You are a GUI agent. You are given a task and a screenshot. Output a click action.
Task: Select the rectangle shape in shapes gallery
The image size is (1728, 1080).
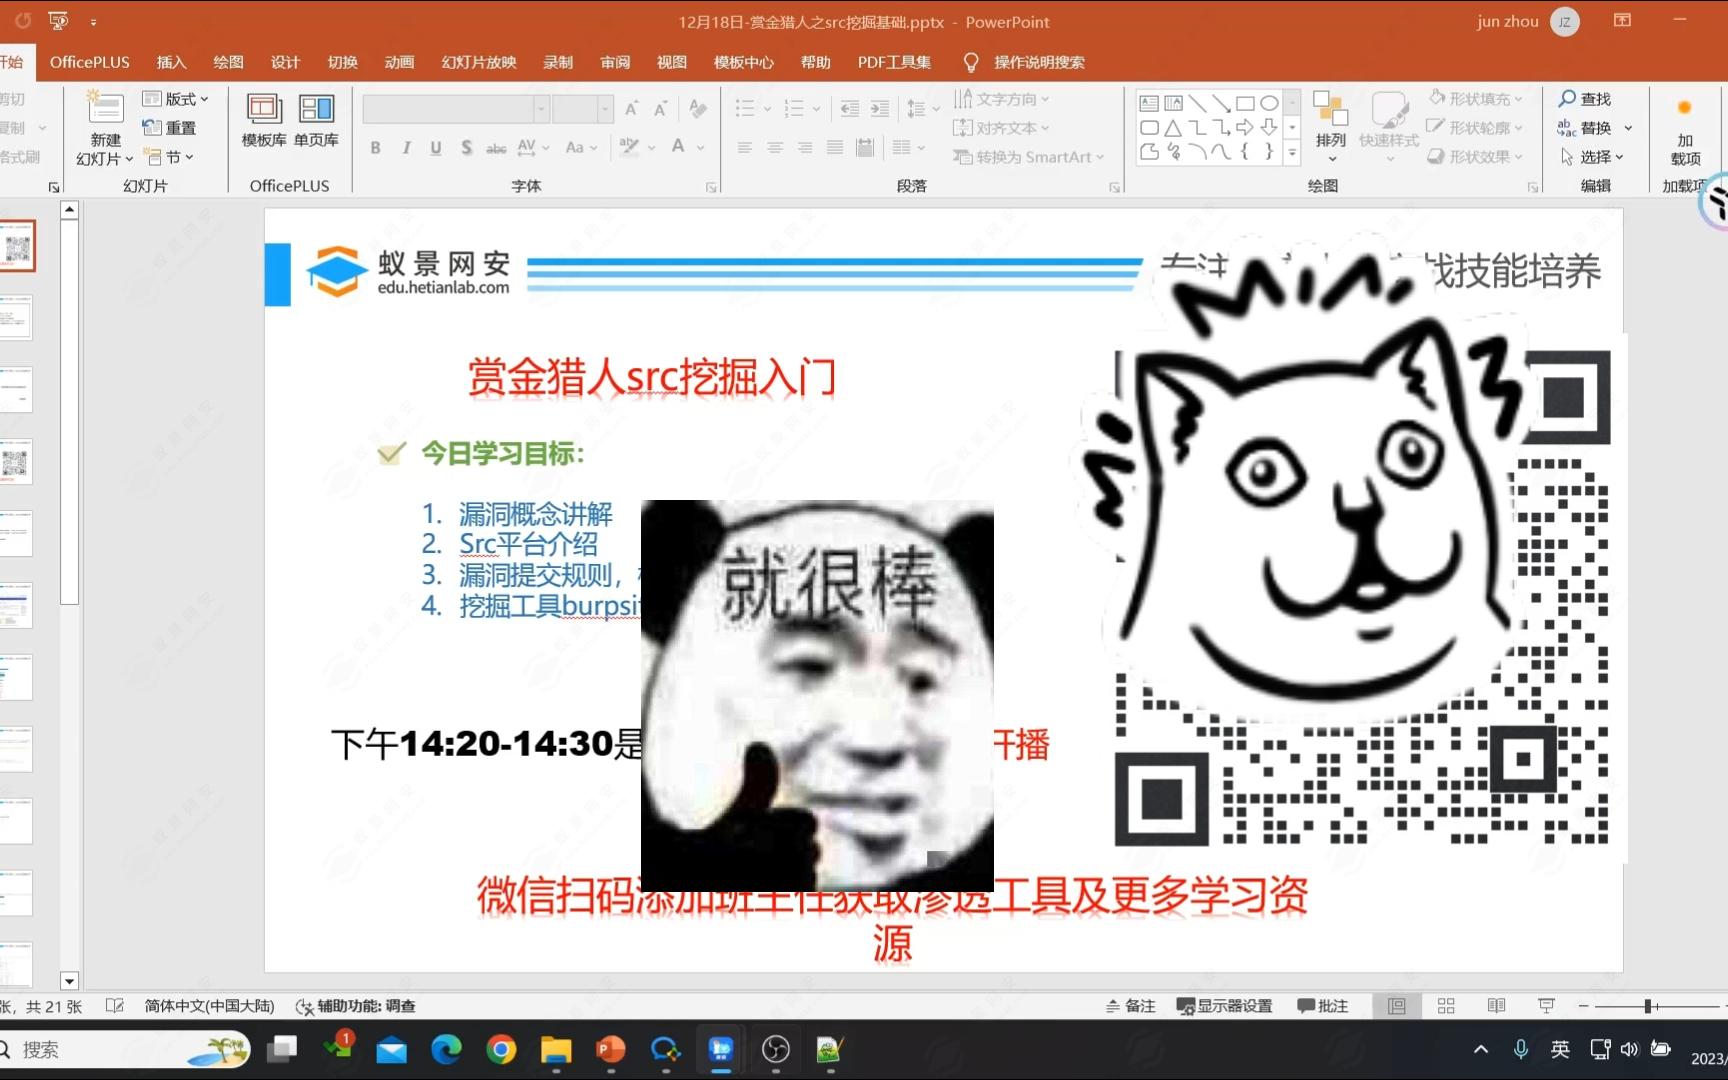tap(1245, 103)
